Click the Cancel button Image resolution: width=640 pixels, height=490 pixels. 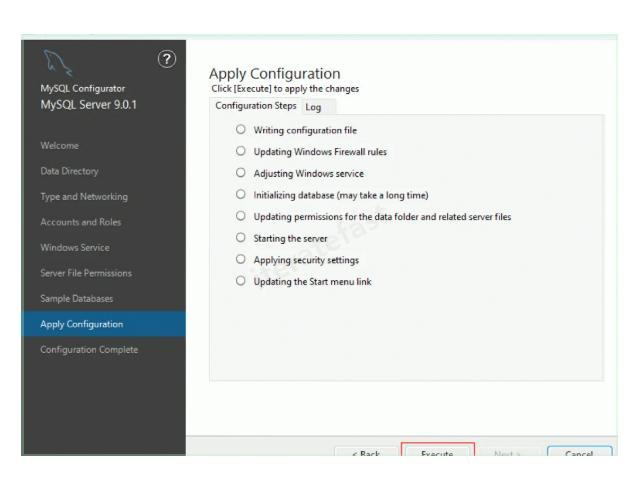580,451
